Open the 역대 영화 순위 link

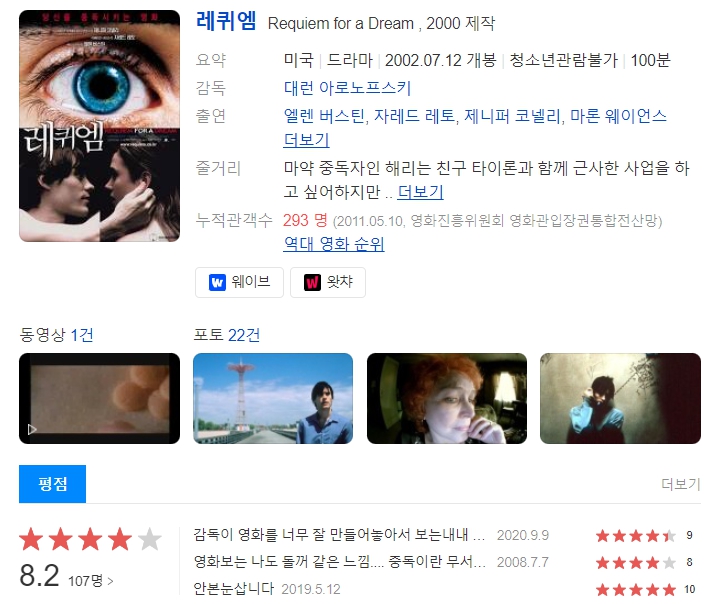click(334, 243)
